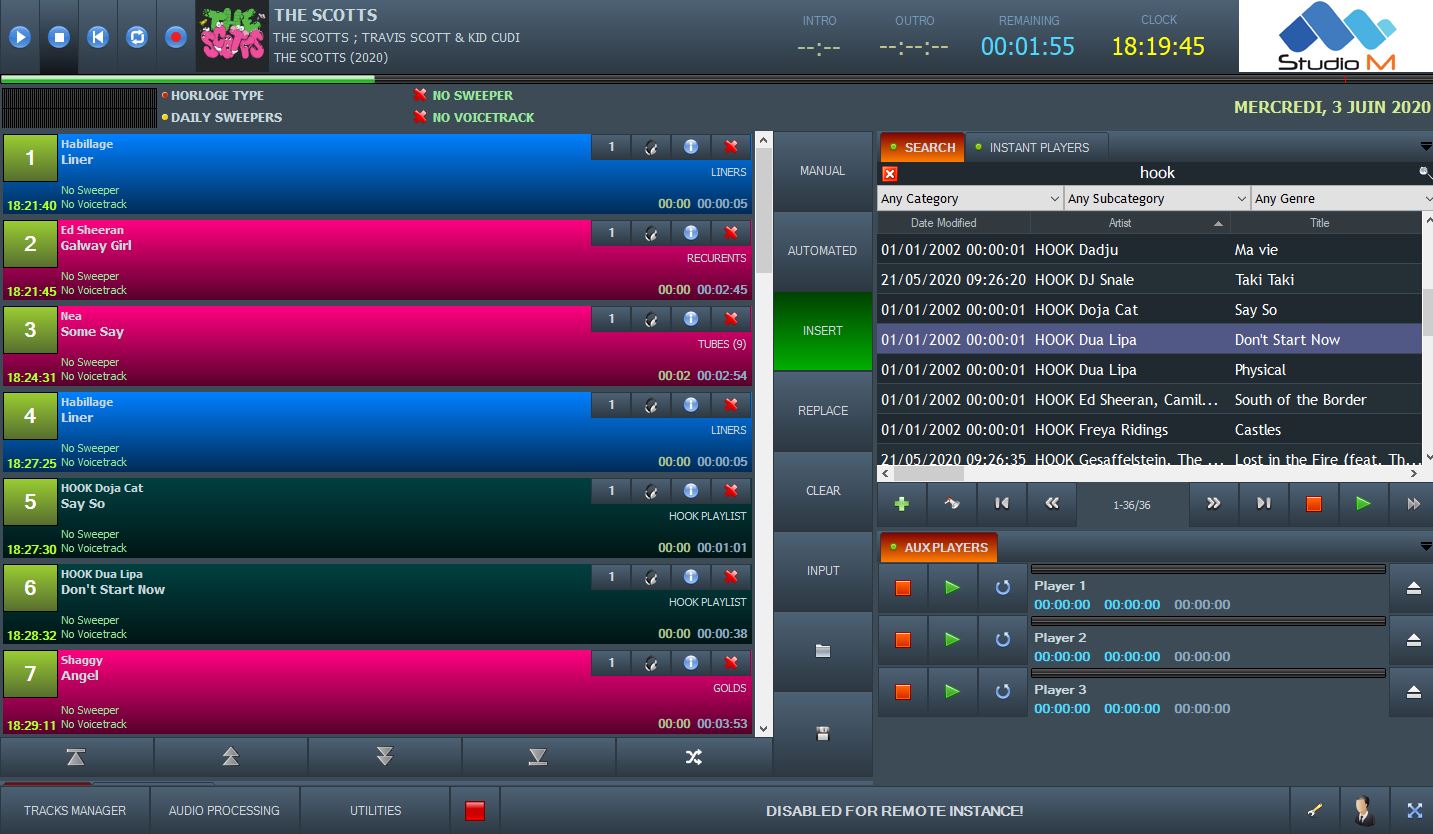
Task: Open headphone preview for Galway Girl track
Action: pyautogui.click(x=651, y=233)
